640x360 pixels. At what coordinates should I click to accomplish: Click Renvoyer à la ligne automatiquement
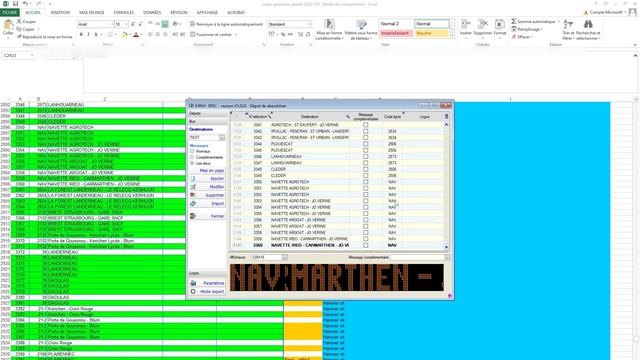pos(227,24)
